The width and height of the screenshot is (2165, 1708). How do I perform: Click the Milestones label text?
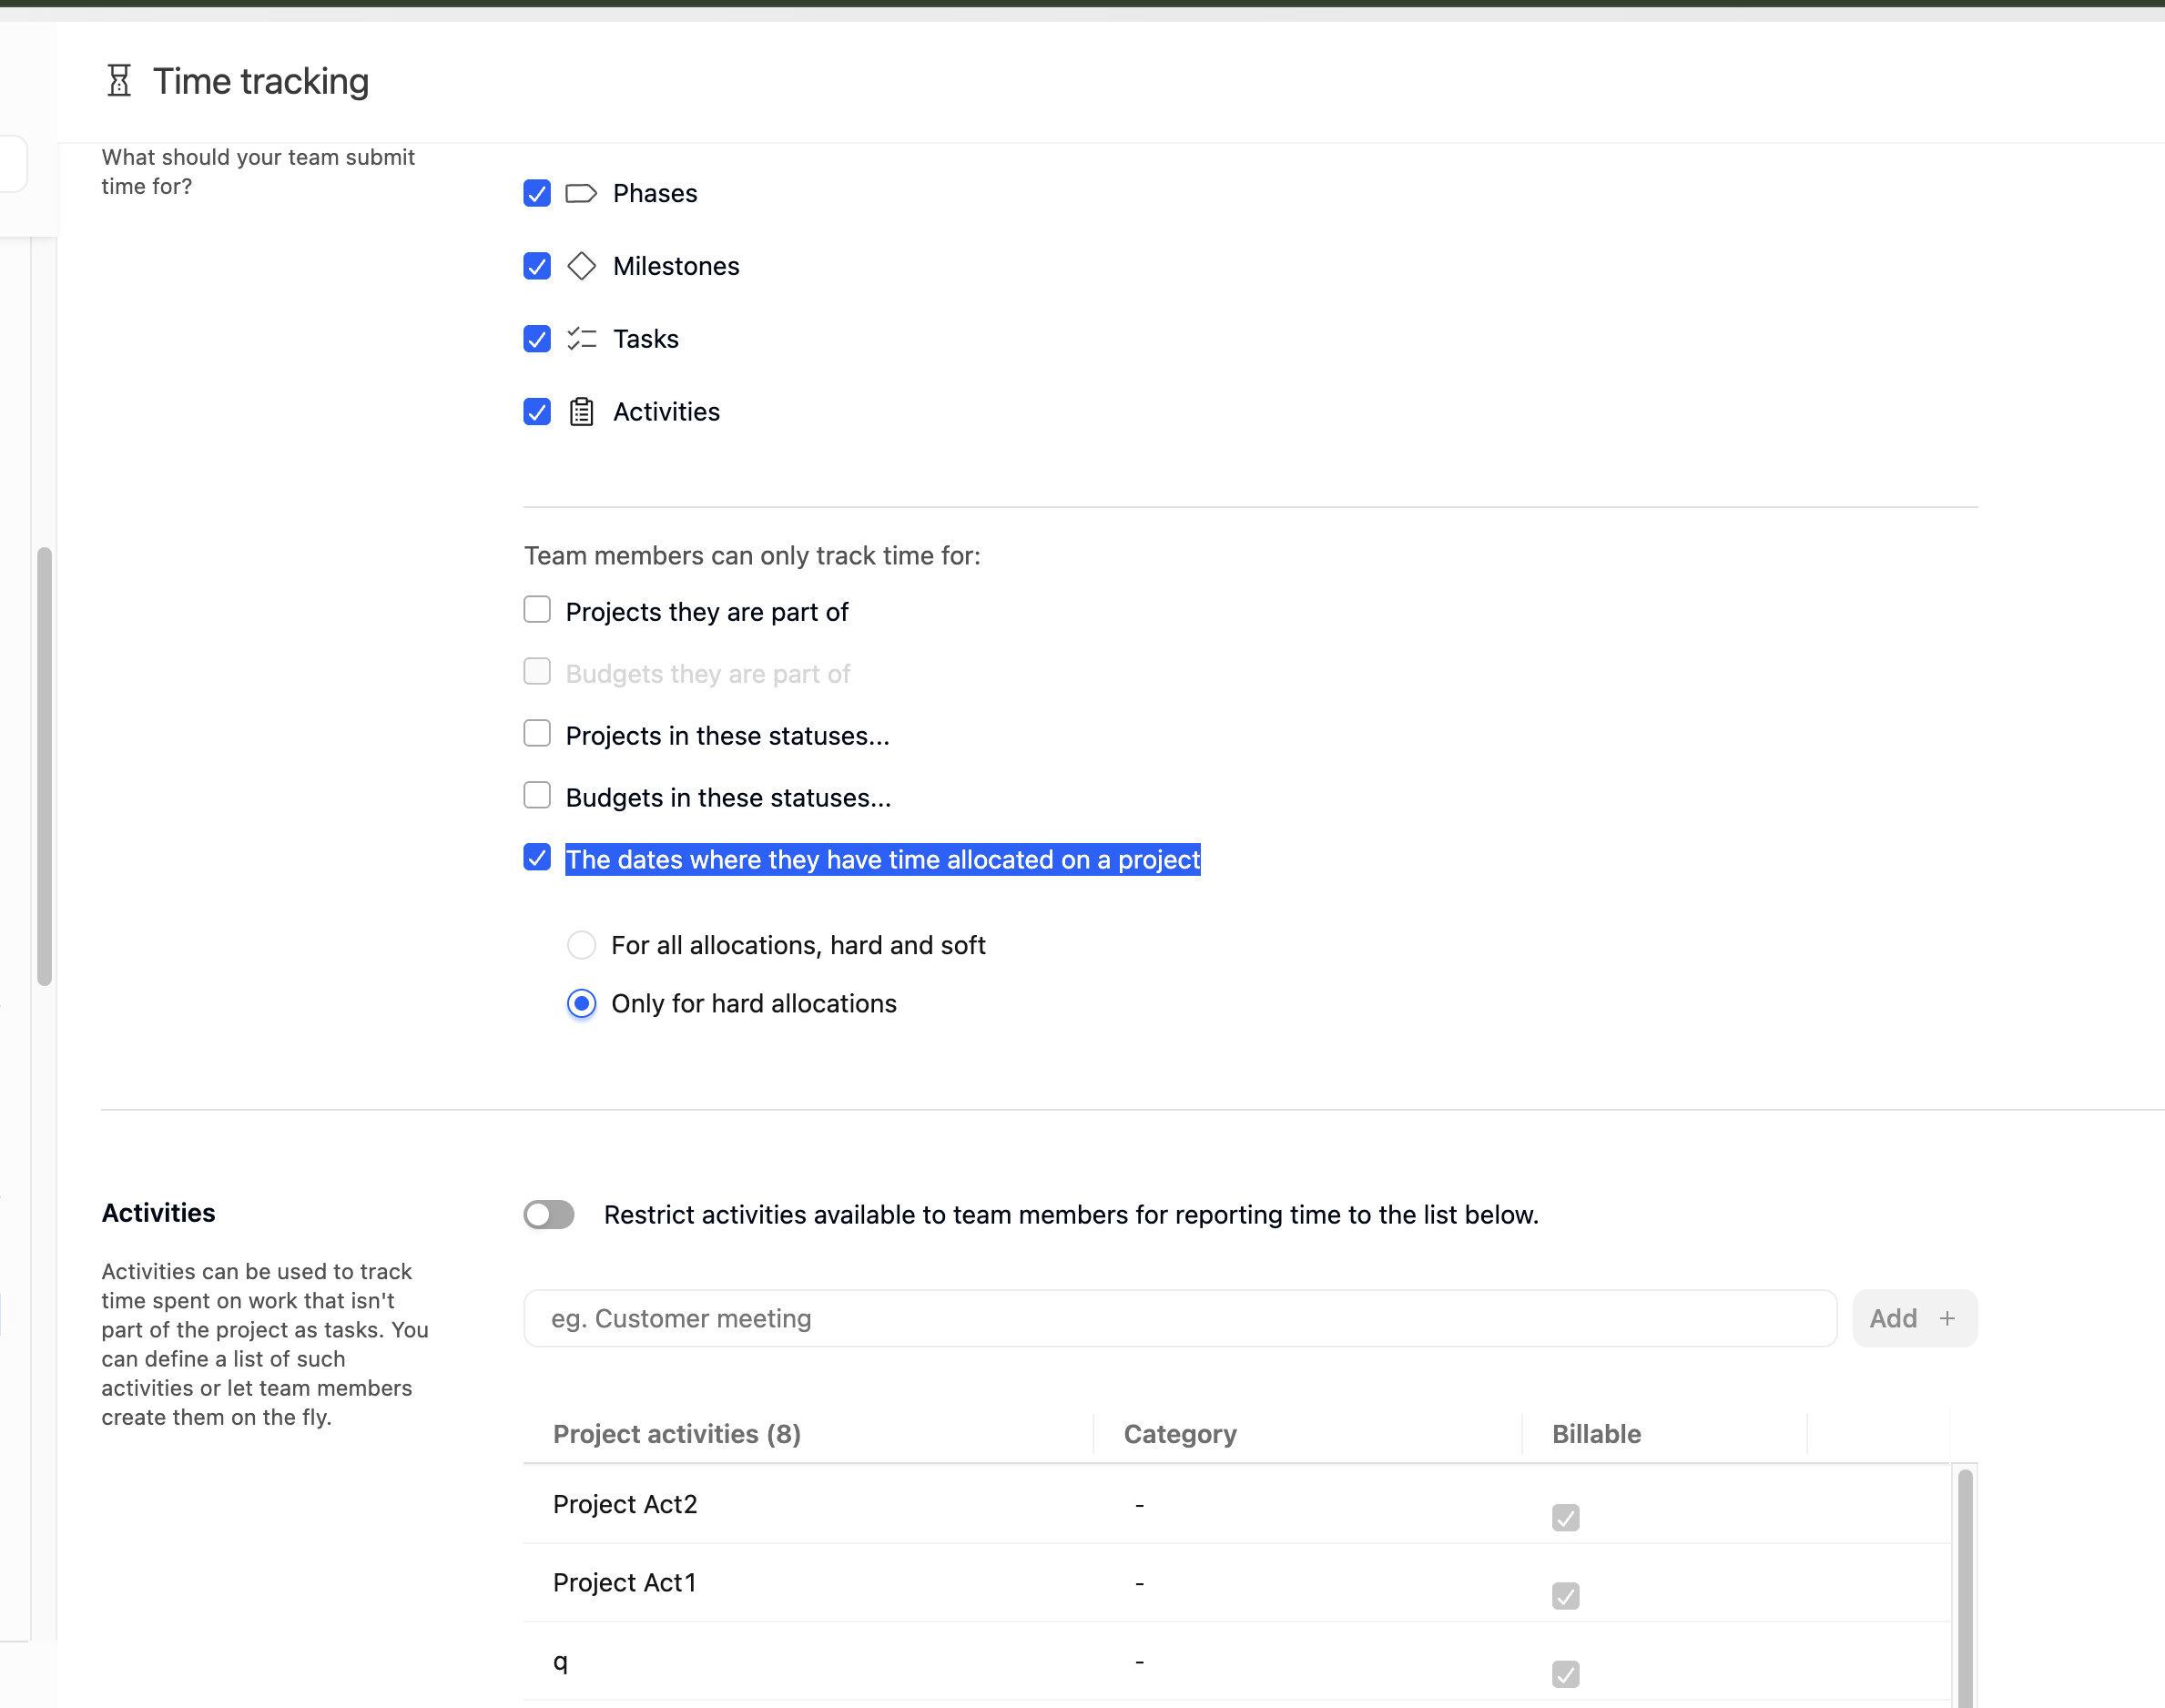point(676,266)
